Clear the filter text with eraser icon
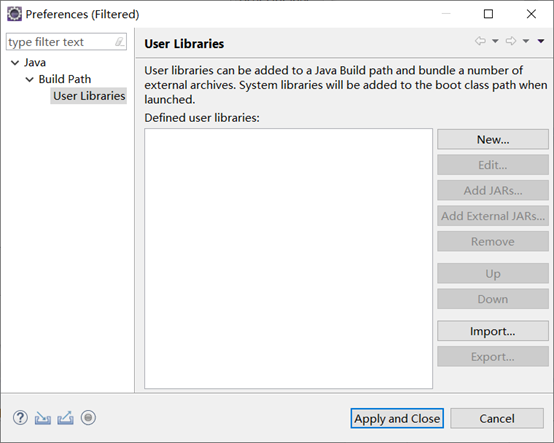The height and width of the screenshot is (443, 554). pos(120,42)
